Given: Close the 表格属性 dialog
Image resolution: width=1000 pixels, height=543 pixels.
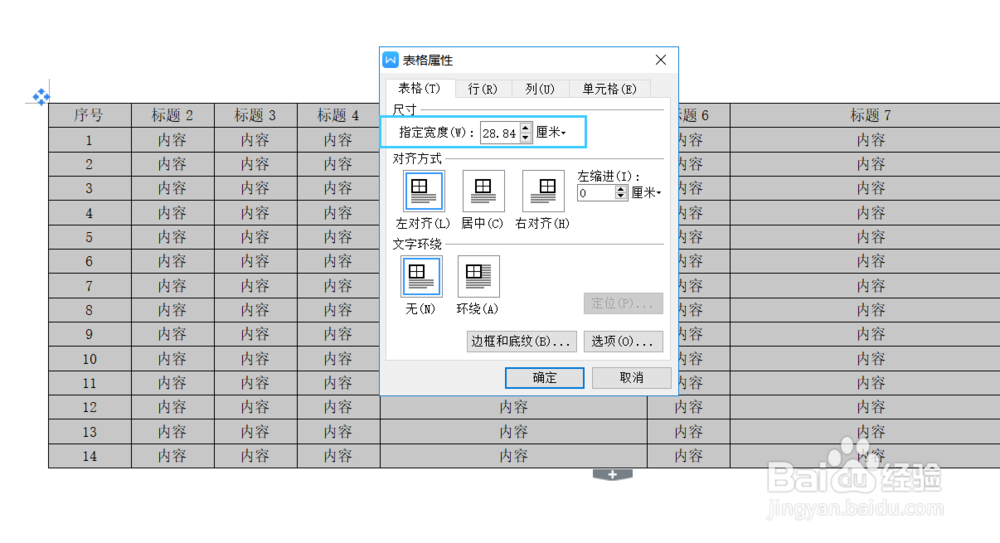Looking at the screenshot, I should click(661, 60).
